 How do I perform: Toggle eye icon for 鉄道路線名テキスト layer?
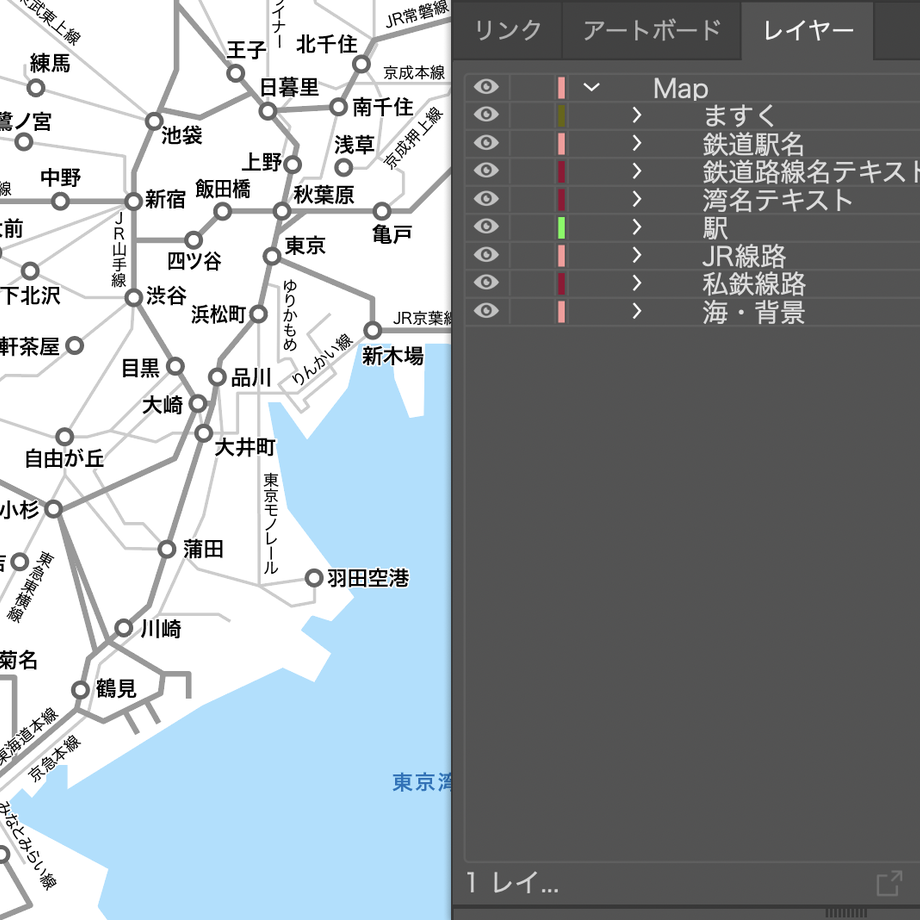486,171
